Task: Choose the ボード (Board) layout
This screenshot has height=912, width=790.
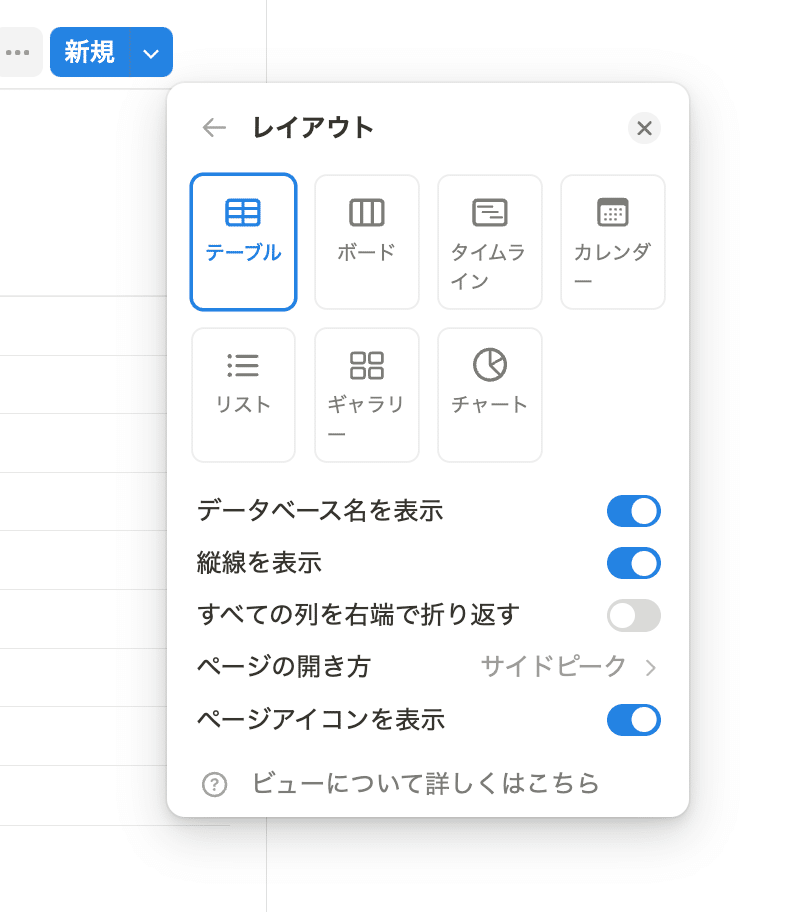Action: click(366, 242)
